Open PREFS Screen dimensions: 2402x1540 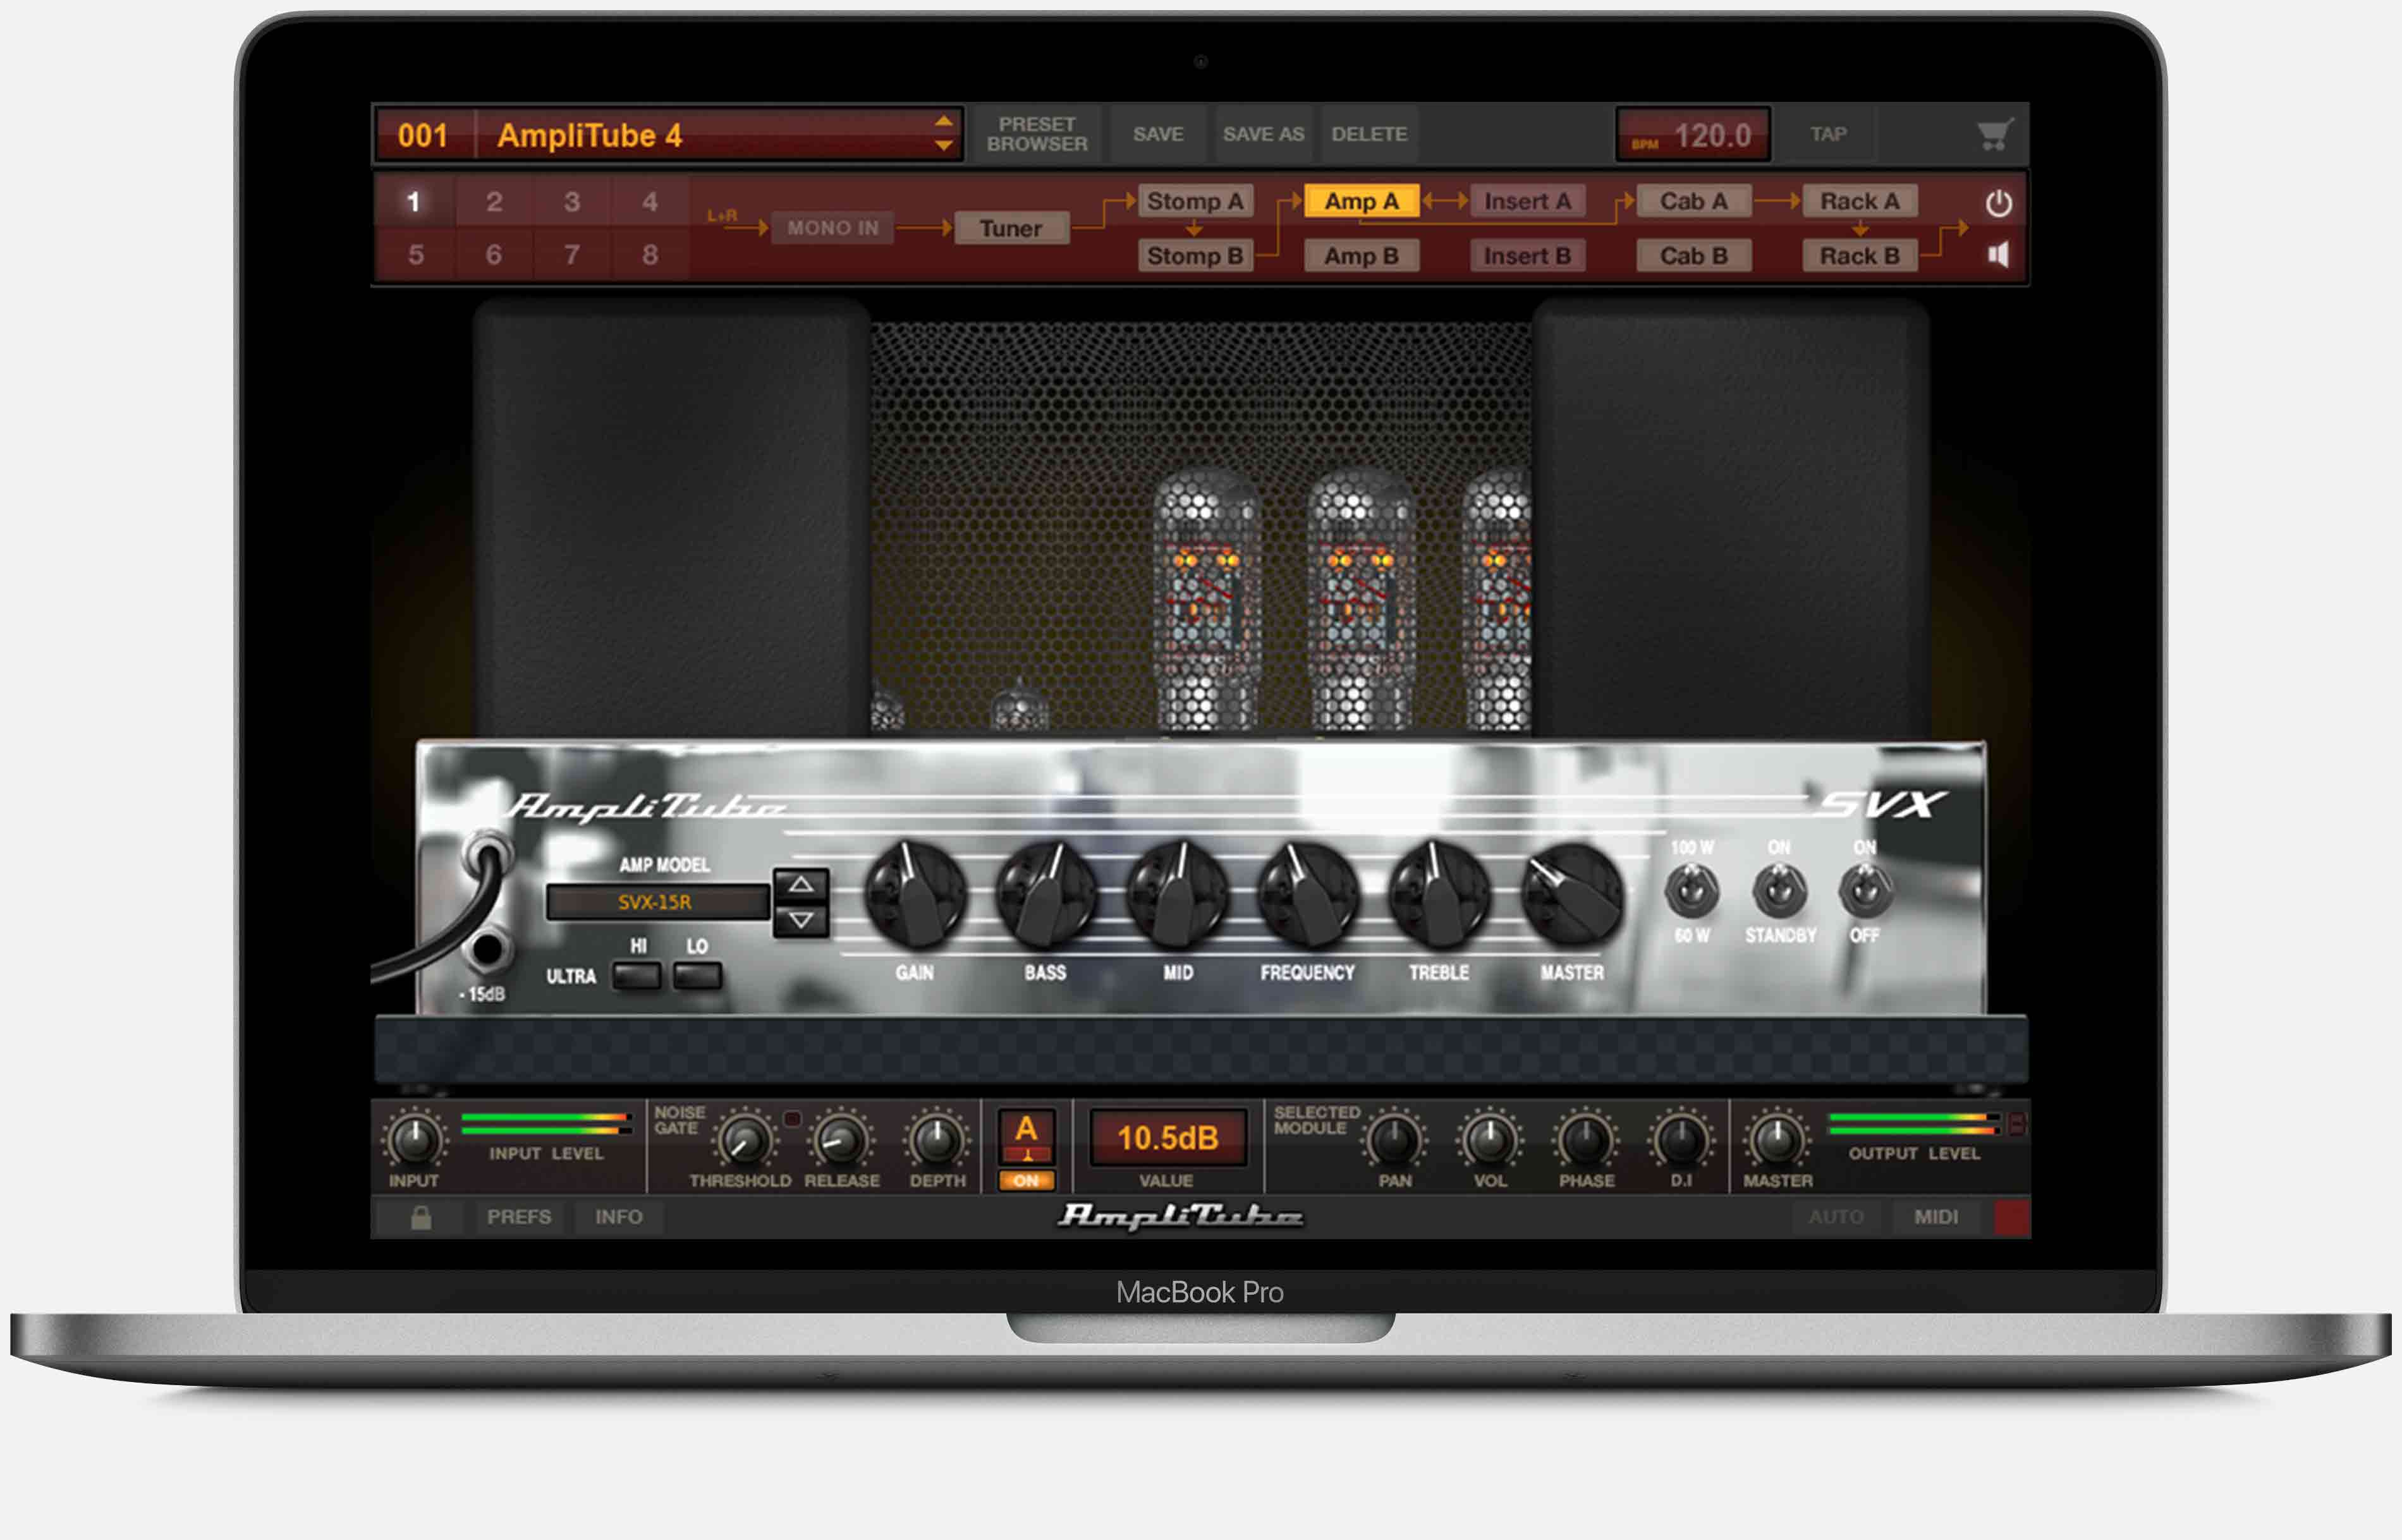click(519, 1217)
